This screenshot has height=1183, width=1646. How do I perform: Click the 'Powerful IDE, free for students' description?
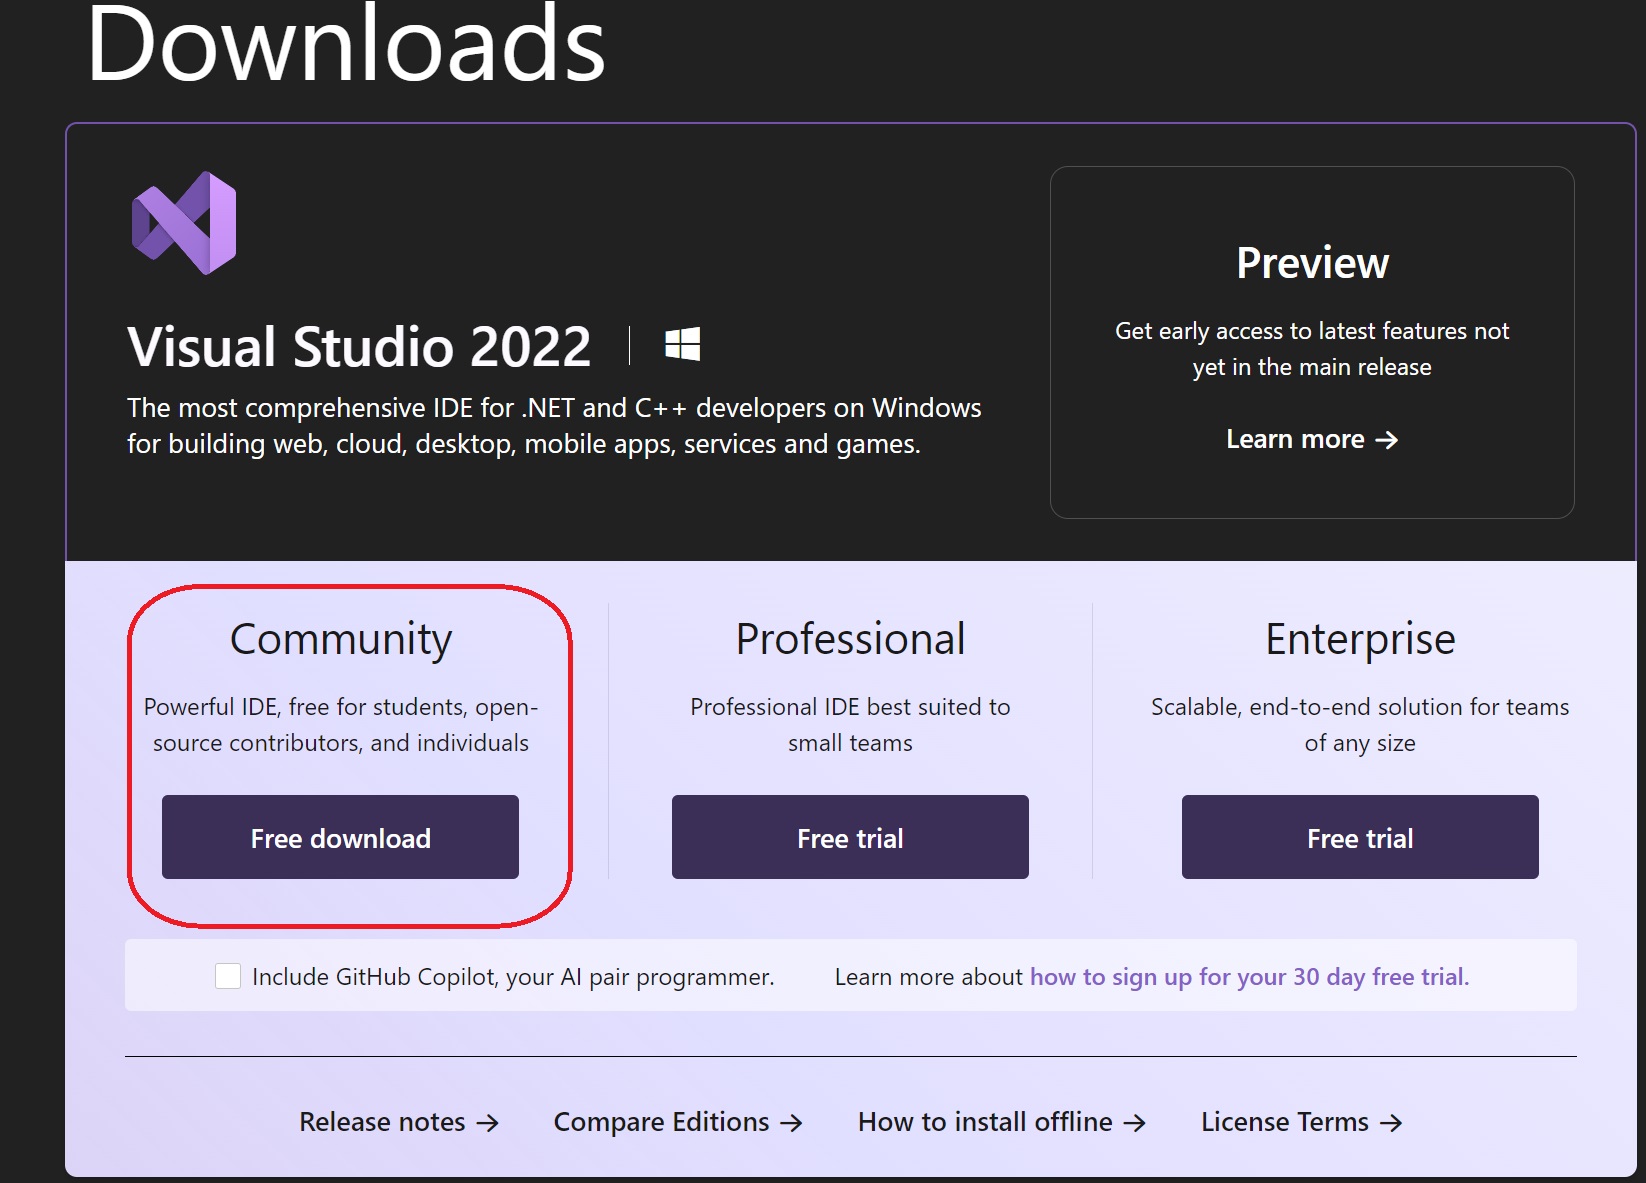pyautogui.click(x=341, y=725)
